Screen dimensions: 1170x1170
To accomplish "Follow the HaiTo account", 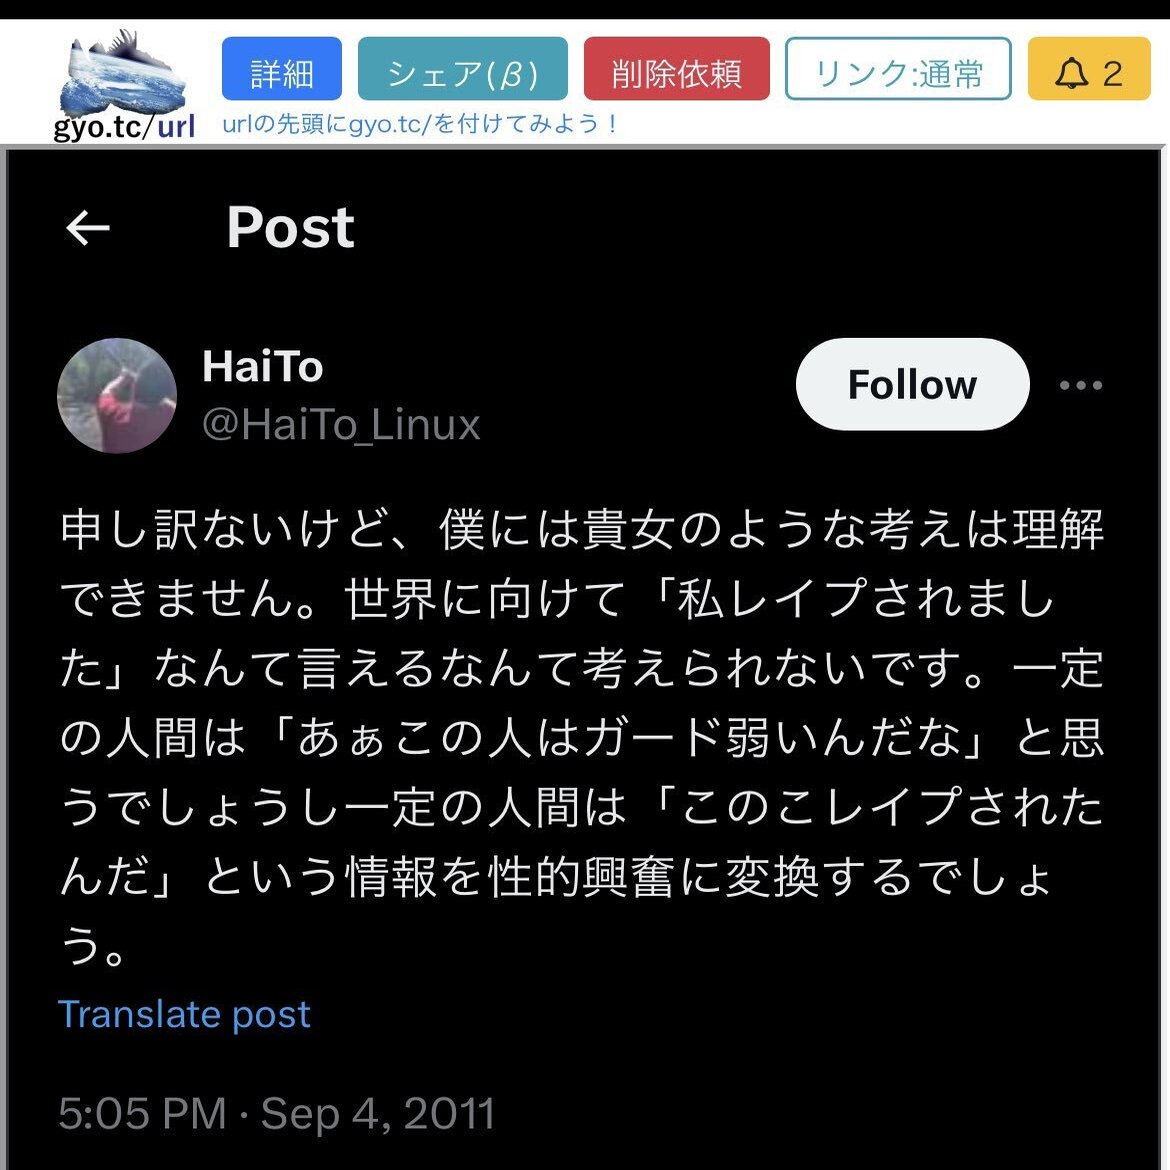I will [x=913, y=384].
